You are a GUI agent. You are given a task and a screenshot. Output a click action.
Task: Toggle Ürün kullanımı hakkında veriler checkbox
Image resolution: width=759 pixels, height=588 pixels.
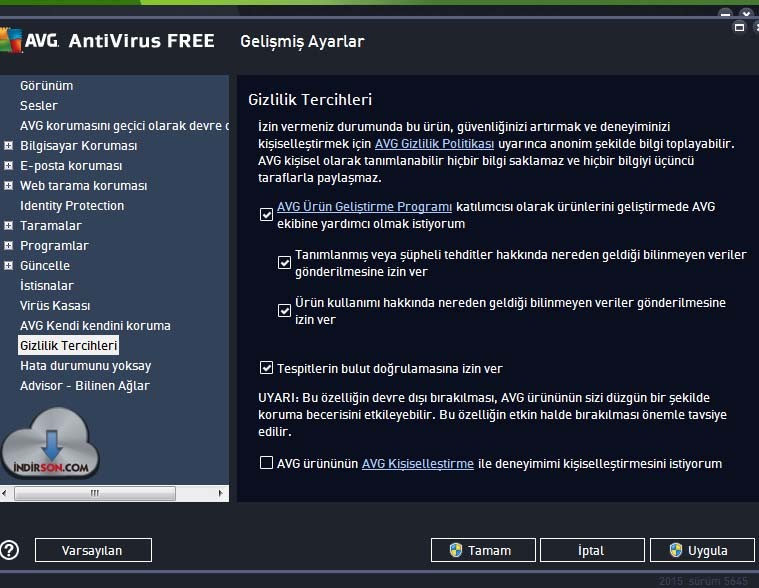tap(284, 310)
